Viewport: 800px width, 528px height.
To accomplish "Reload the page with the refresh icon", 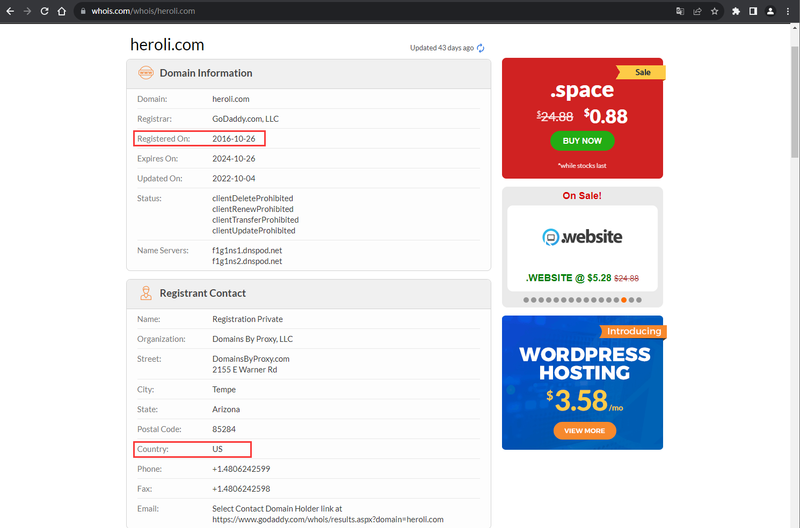I will 44,11.
